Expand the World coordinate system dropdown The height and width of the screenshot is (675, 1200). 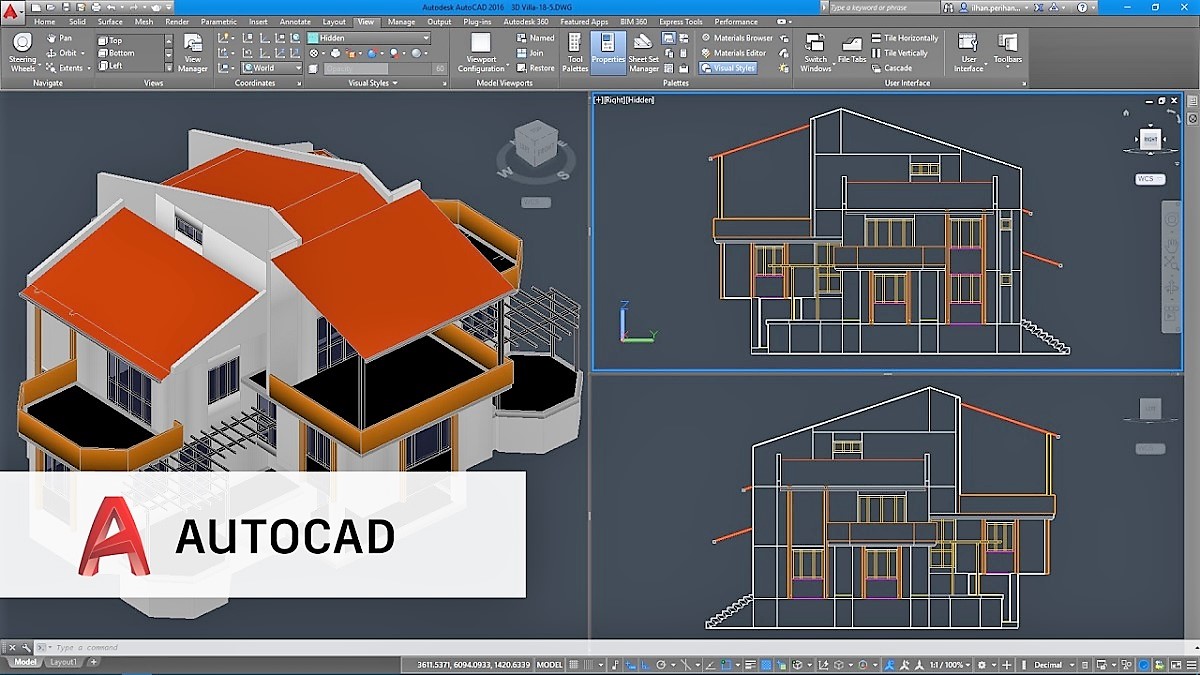point(271,68)
